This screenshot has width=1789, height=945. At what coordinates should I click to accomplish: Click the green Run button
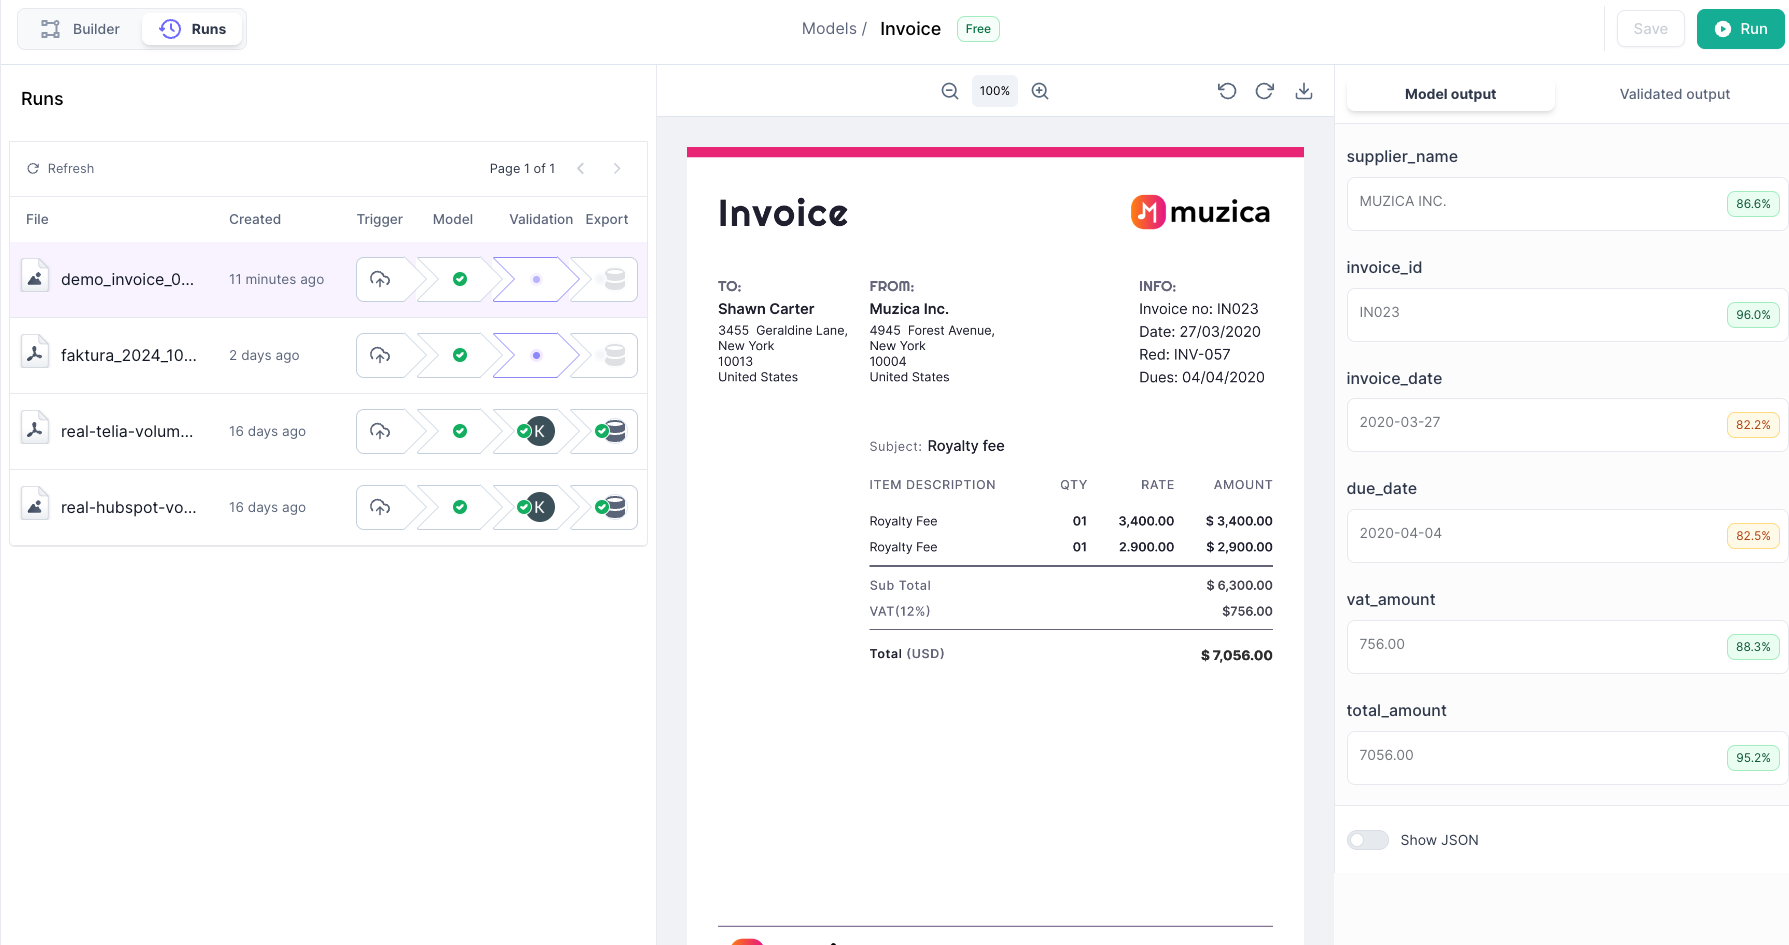click(x=1741, y=29)
